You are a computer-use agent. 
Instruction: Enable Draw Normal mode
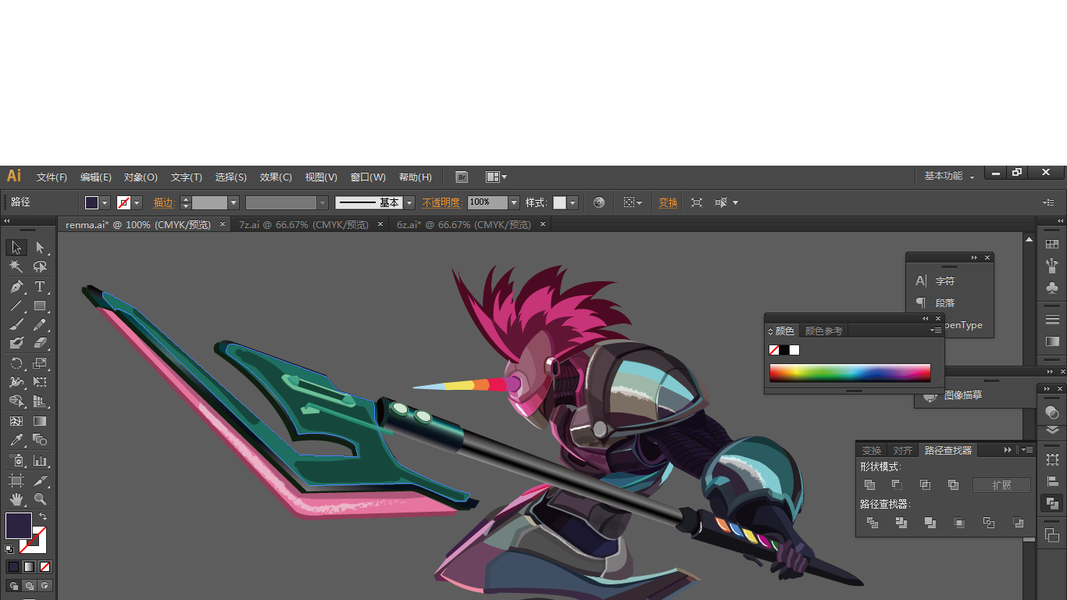coord(14,586)
